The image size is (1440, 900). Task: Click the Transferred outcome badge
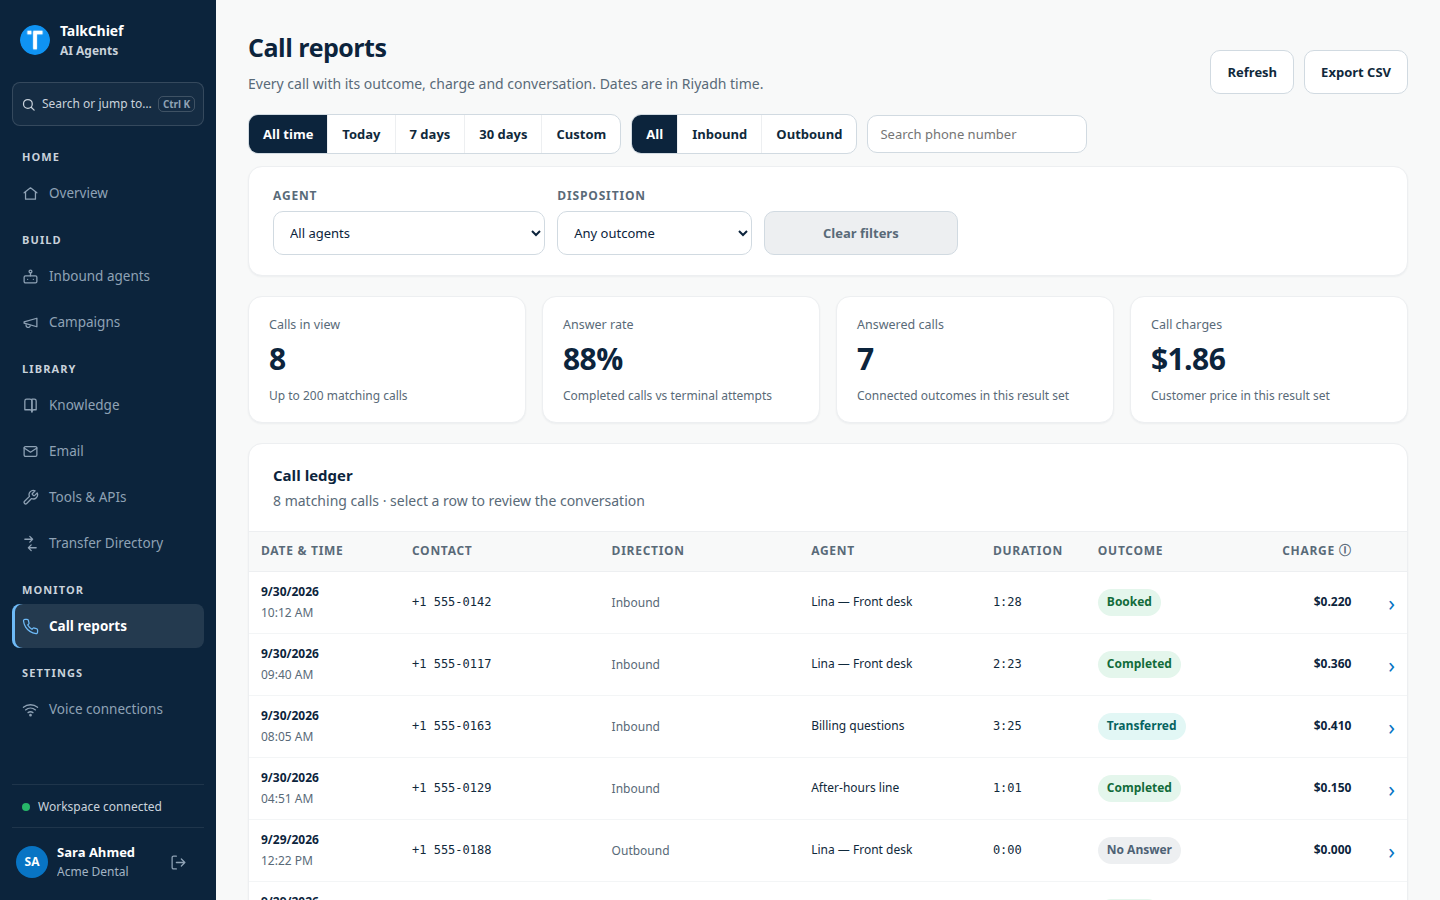tap(1141, 726)
